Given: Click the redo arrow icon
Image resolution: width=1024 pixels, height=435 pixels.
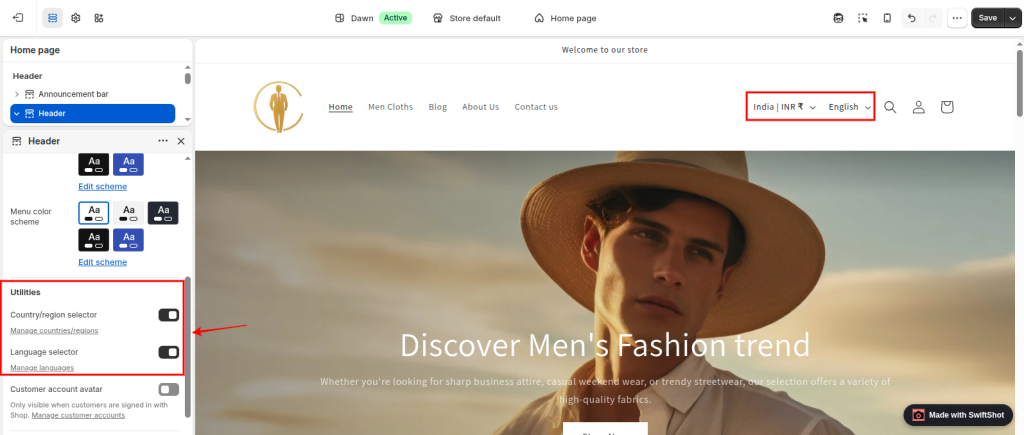Looking at the screenshot, I should 932,18.
